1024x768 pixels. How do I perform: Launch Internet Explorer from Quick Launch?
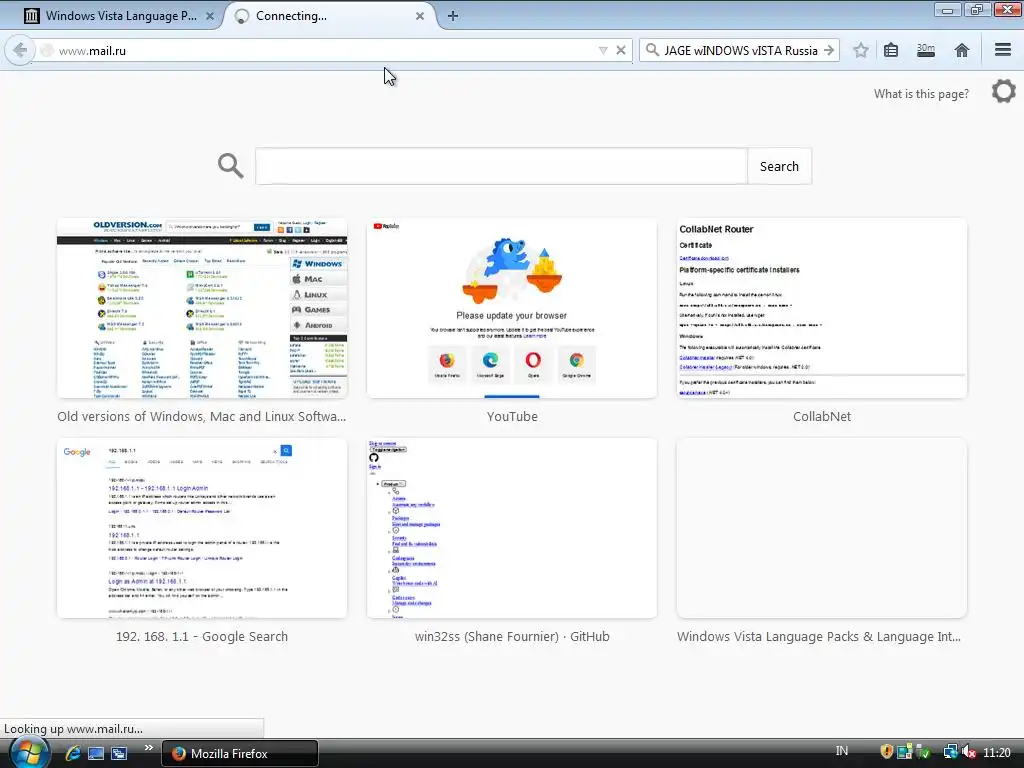click(72, 753)
